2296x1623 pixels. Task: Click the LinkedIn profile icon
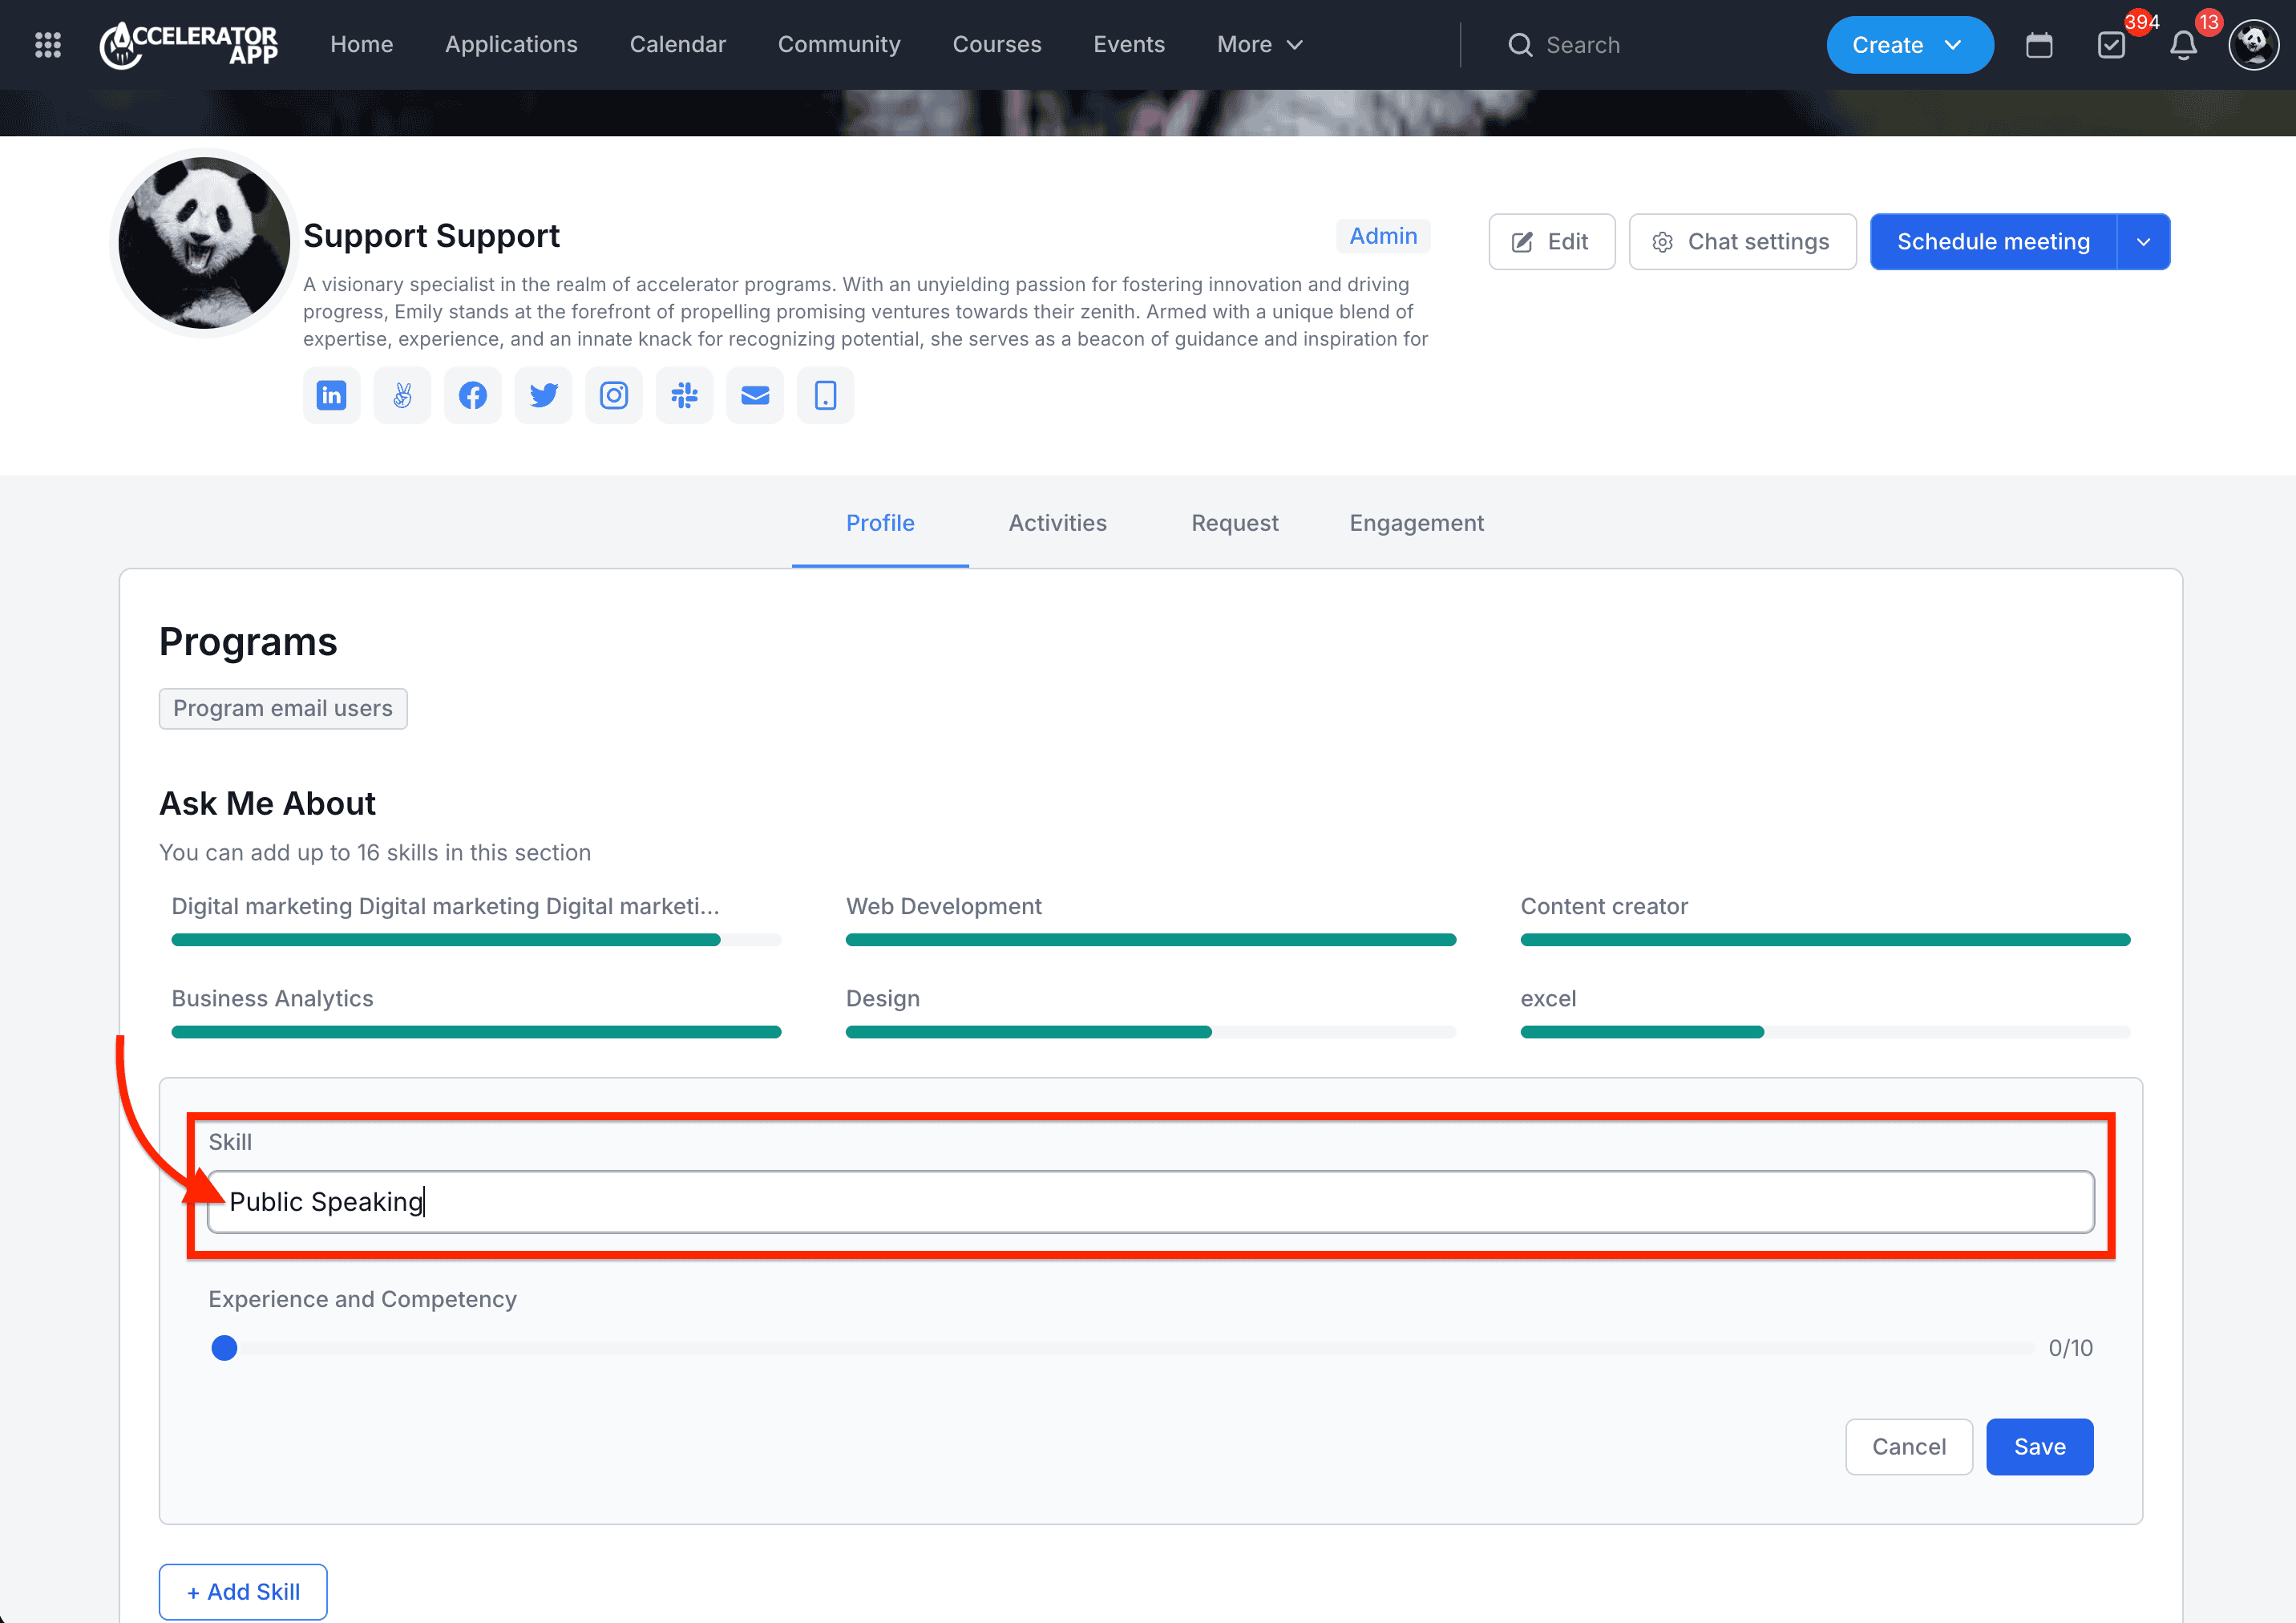[331, 396]
